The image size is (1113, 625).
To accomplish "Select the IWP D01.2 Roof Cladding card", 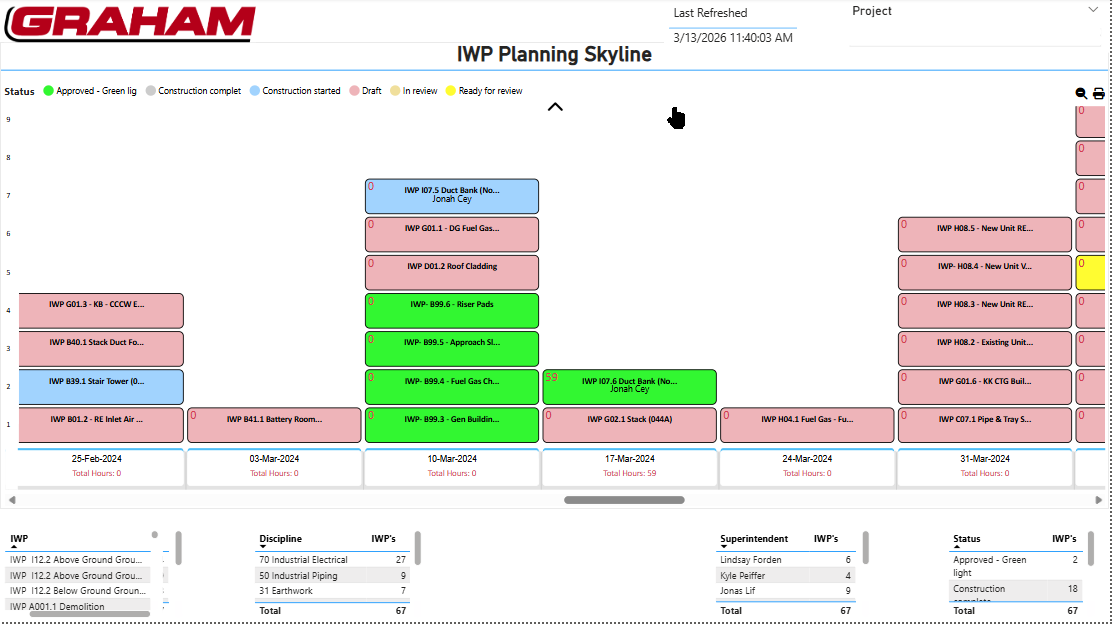I will (452, 272).
